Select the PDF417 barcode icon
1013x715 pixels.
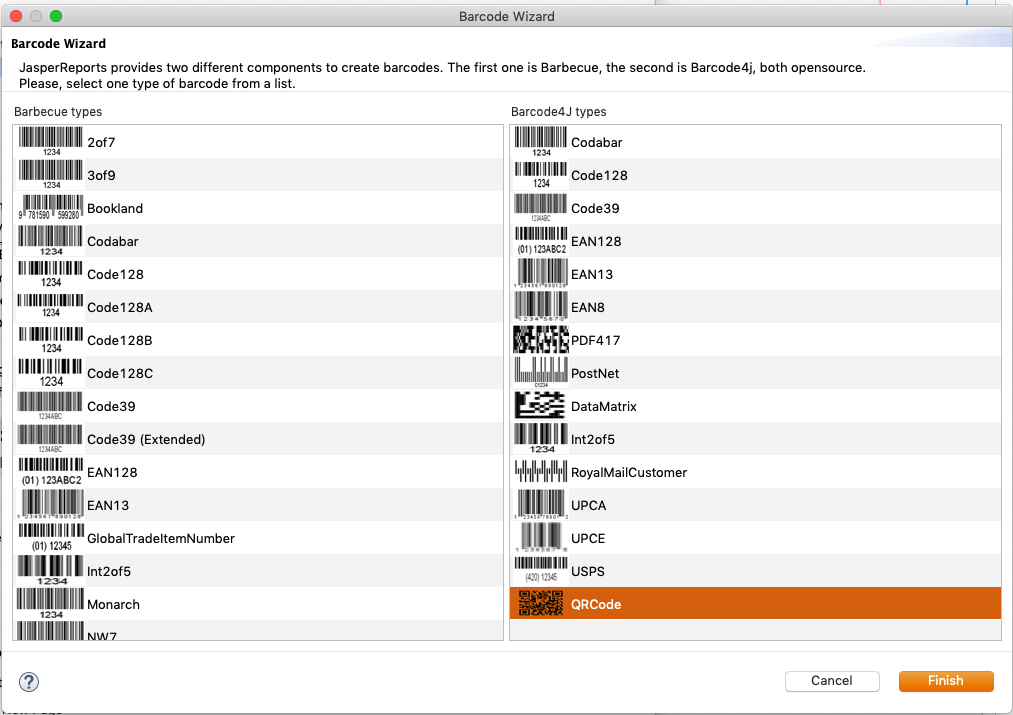541,340
